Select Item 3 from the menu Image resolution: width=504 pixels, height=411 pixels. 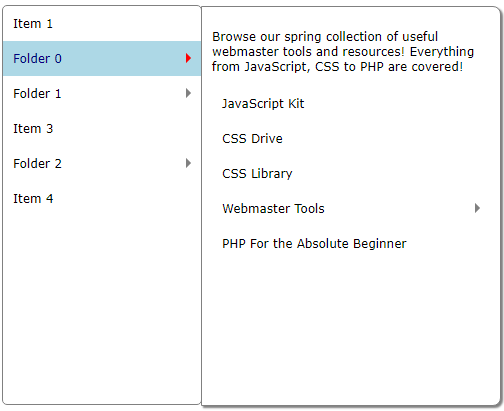click(x=102, y=128)
